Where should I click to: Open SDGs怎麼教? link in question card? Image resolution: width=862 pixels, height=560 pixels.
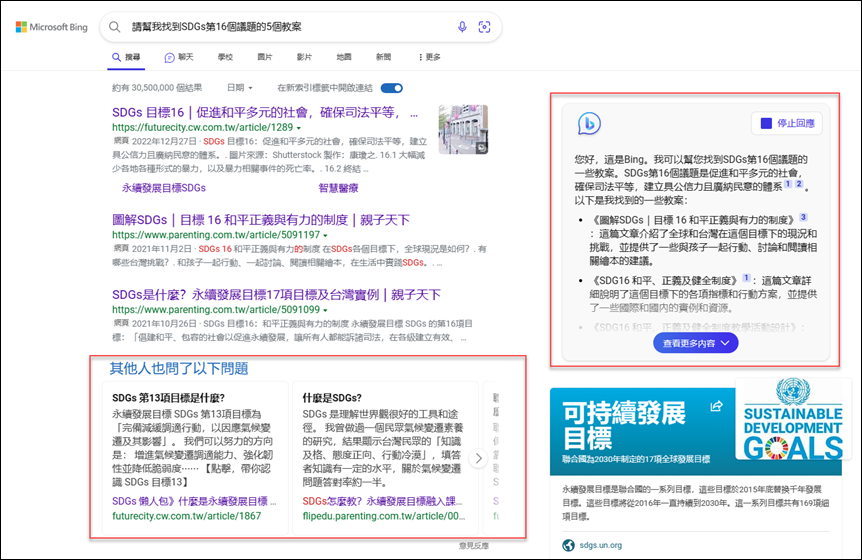(x=382, y=501)
